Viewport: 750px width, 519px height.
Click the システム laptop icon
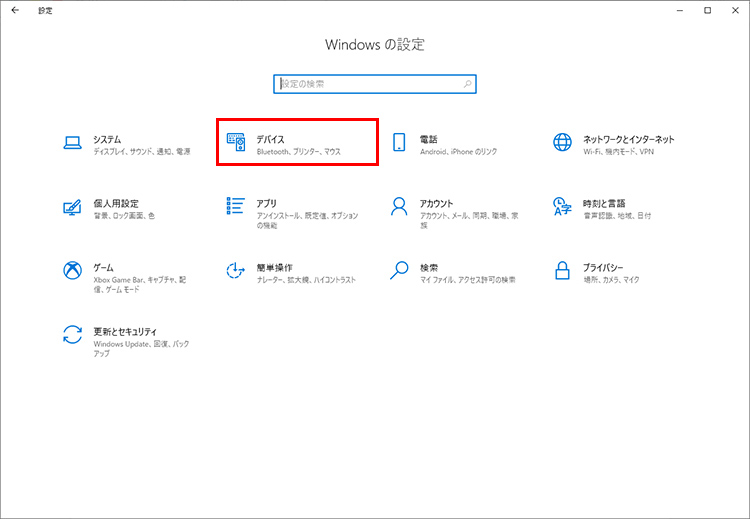click(72, 143)
